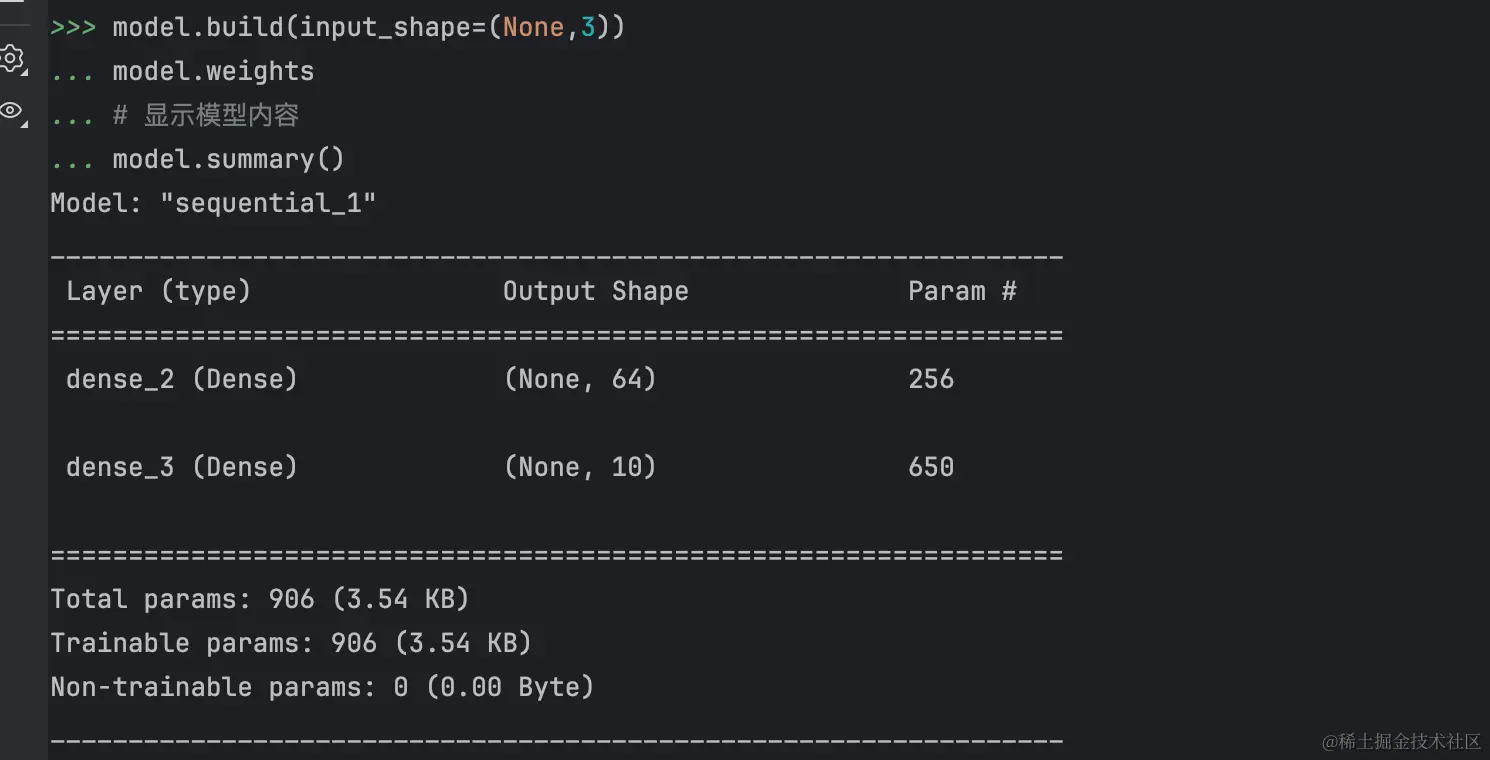The width and height of the screenshot is (1490, 760).
Task: Click the model.weights line
Action: click(x=213, y=71)
